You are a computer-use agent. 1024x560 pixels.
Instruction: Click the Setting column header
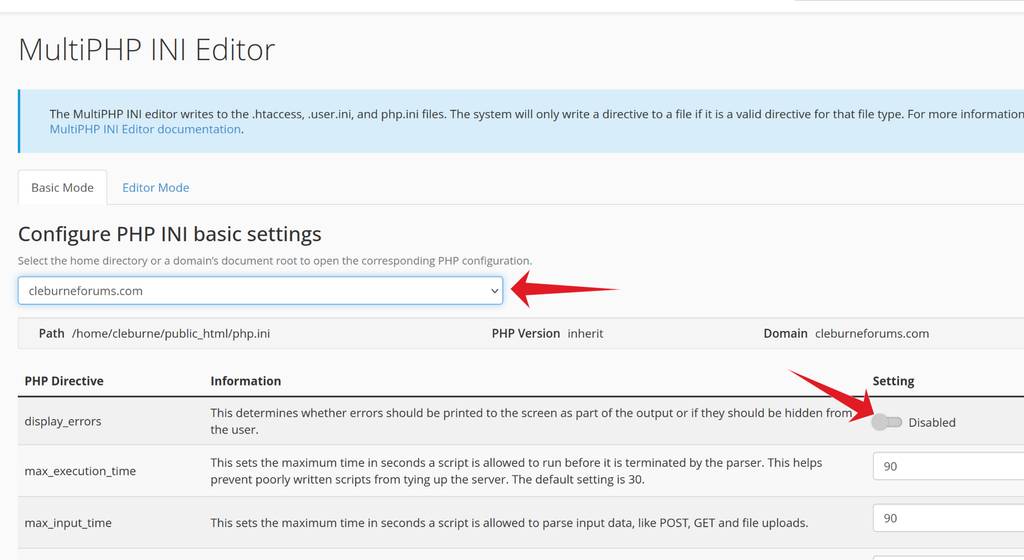(x=893, y=381)
